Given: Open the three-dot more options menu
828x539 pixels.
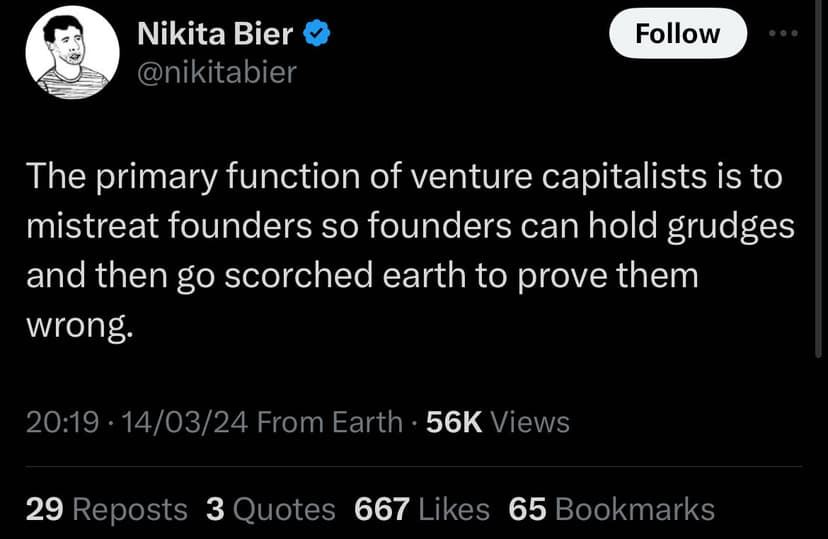Looking at the screenshot, I should (x=787, y=33).
